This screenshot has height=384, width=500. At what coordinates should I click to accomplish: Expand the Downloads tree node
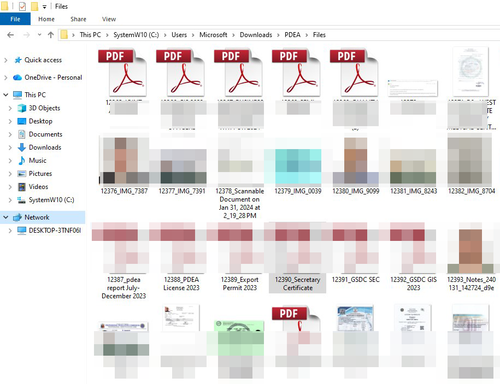(10, 148)
